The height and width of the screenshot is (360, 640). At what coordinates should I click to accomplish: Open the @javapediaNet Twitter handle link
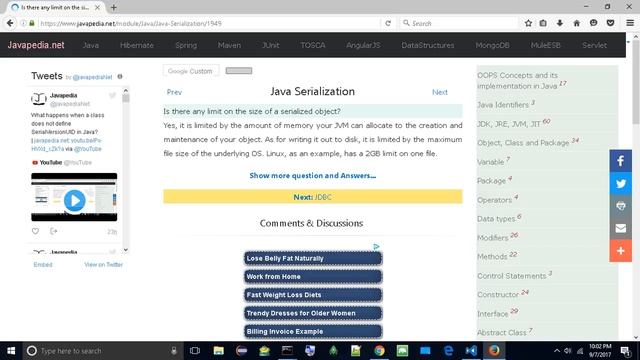pos(92,77)
